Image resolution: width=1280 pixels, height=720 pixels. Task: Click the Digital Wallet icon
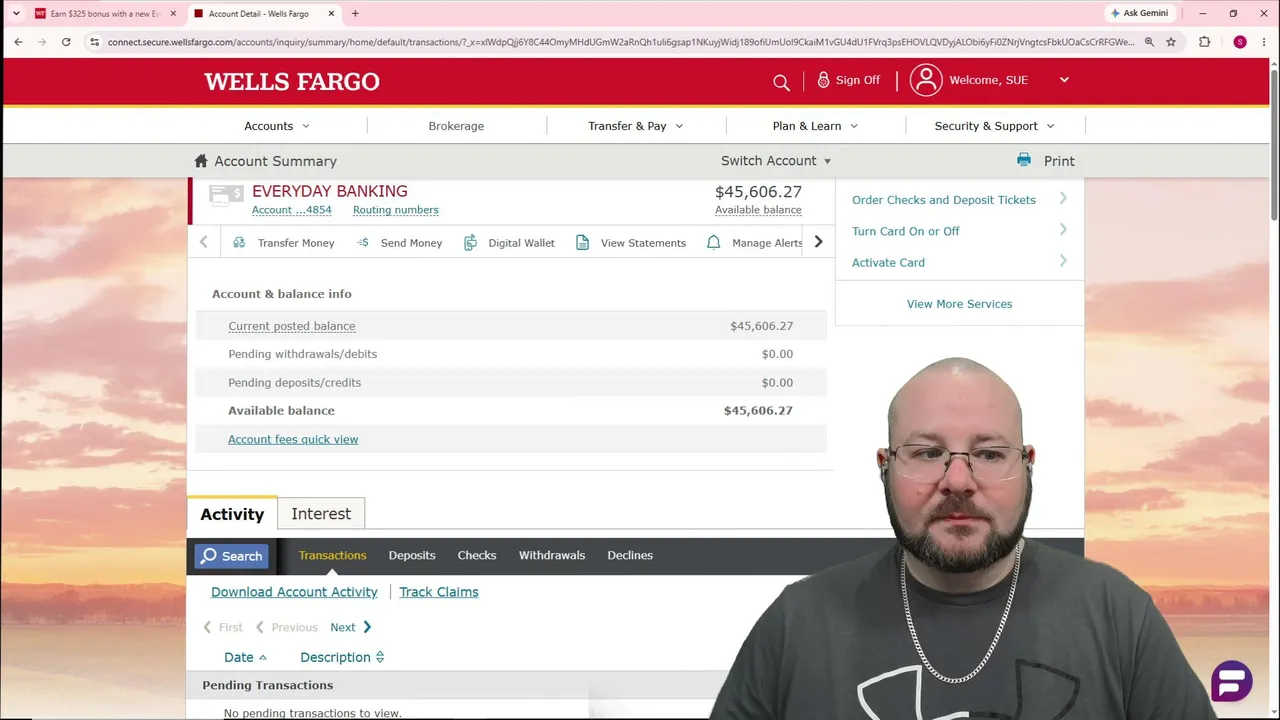470,243
